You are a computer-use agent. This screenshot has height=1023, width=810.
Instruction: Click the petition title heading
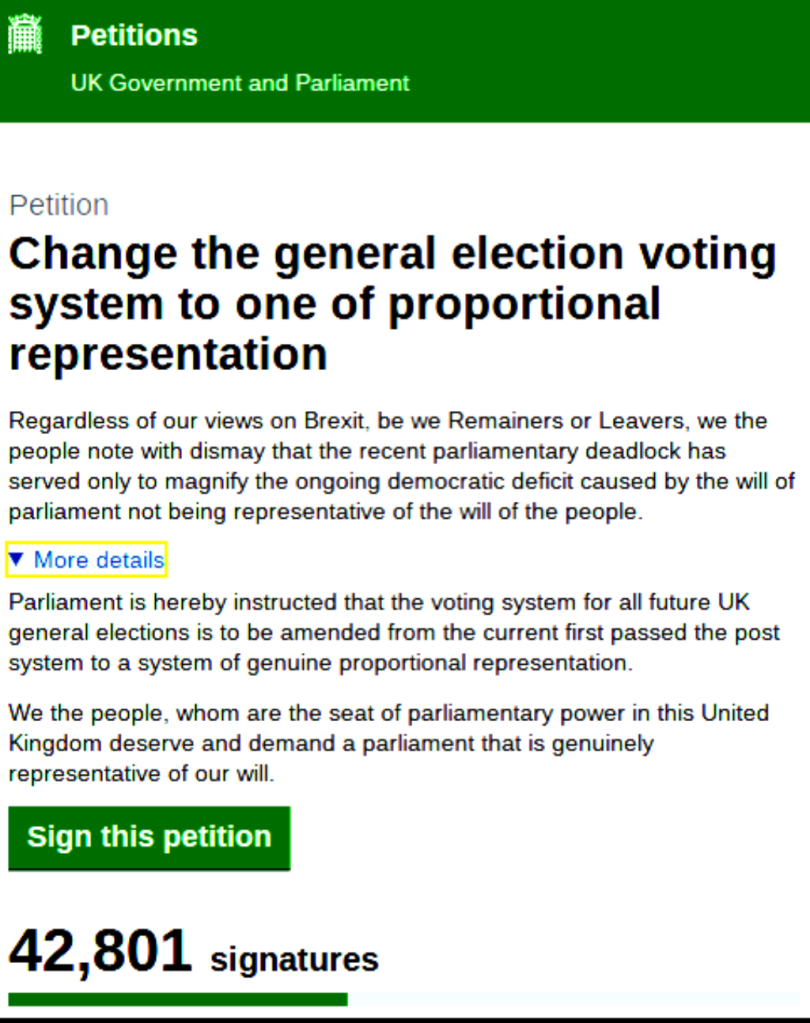tap(392, 303)
